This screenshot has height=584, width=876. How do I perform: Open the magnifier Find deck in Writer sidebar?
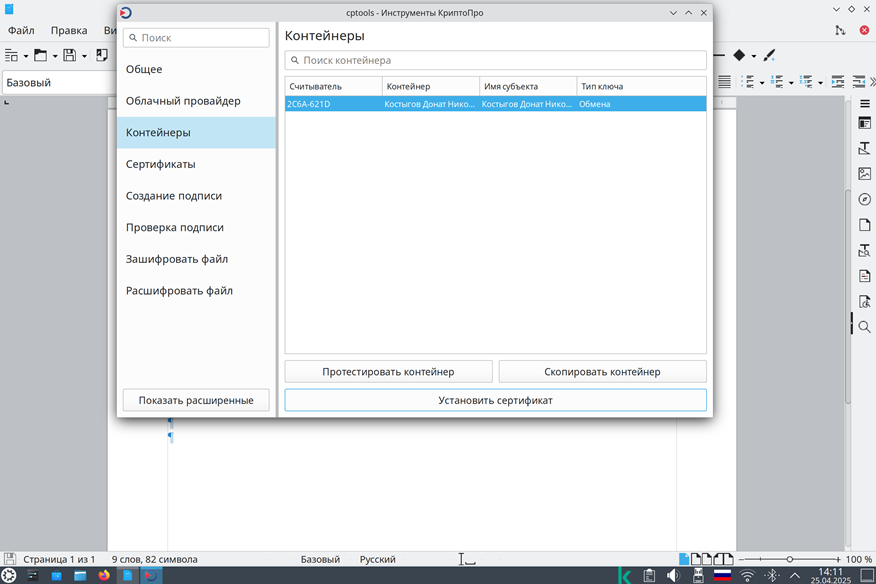pyautogui.click(x=865, y=327)
